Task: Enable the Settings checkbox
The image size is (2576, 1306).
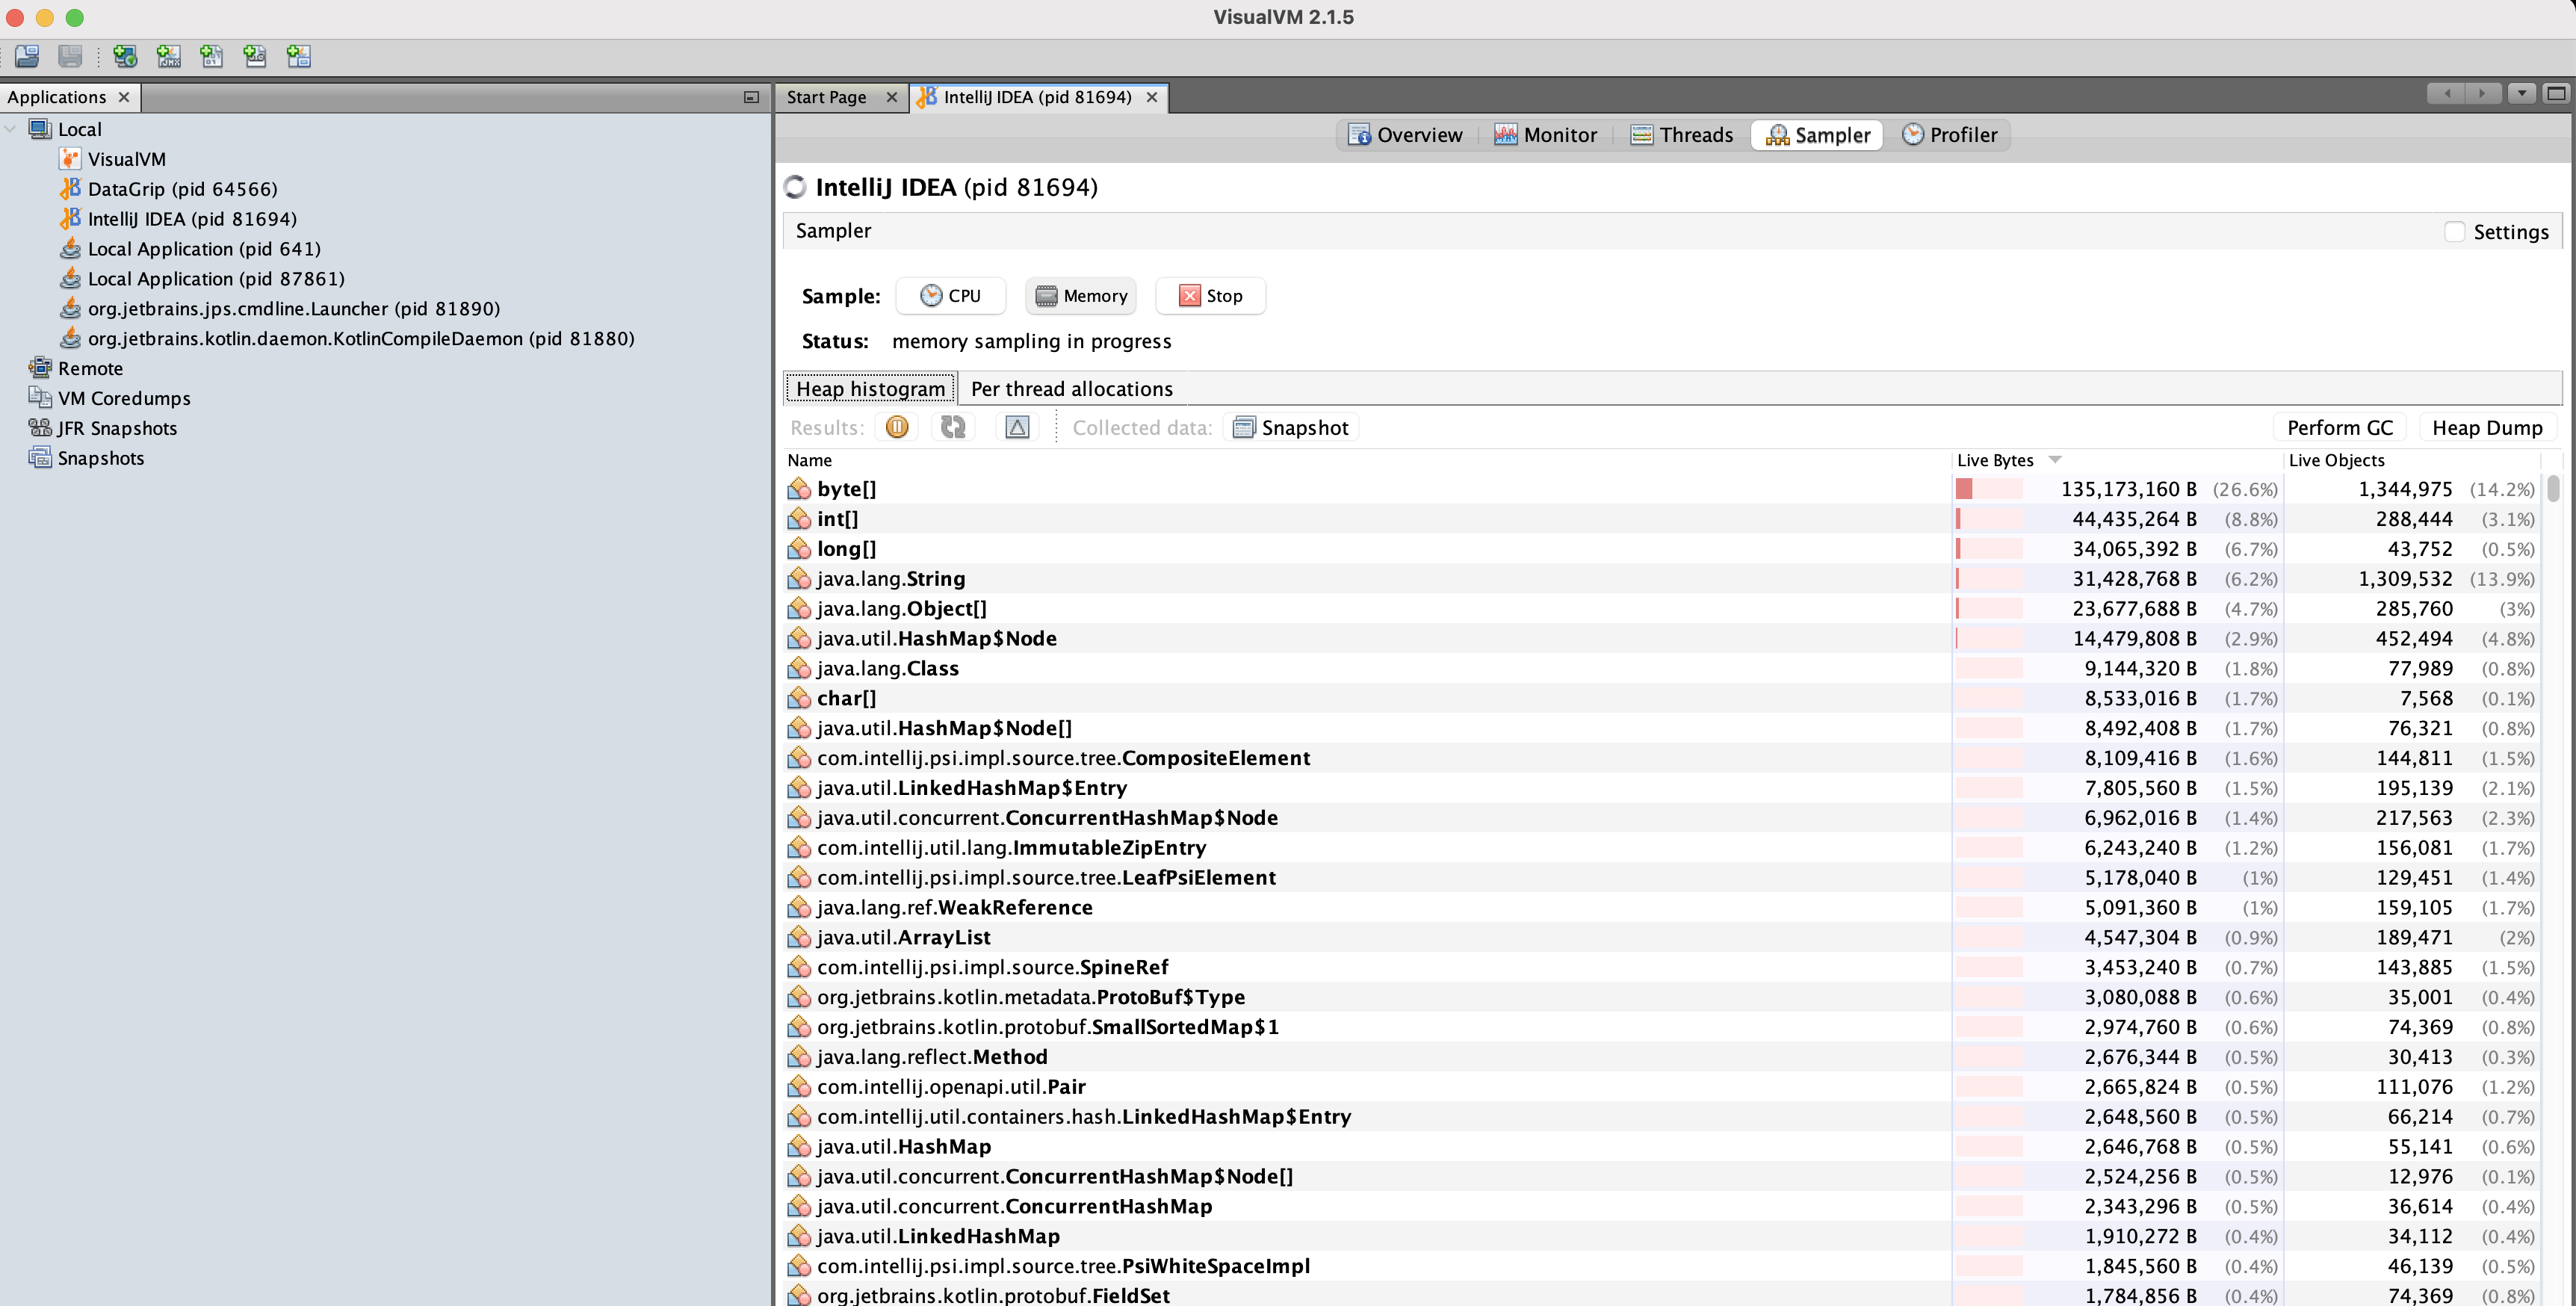Action: point(2454,232)
